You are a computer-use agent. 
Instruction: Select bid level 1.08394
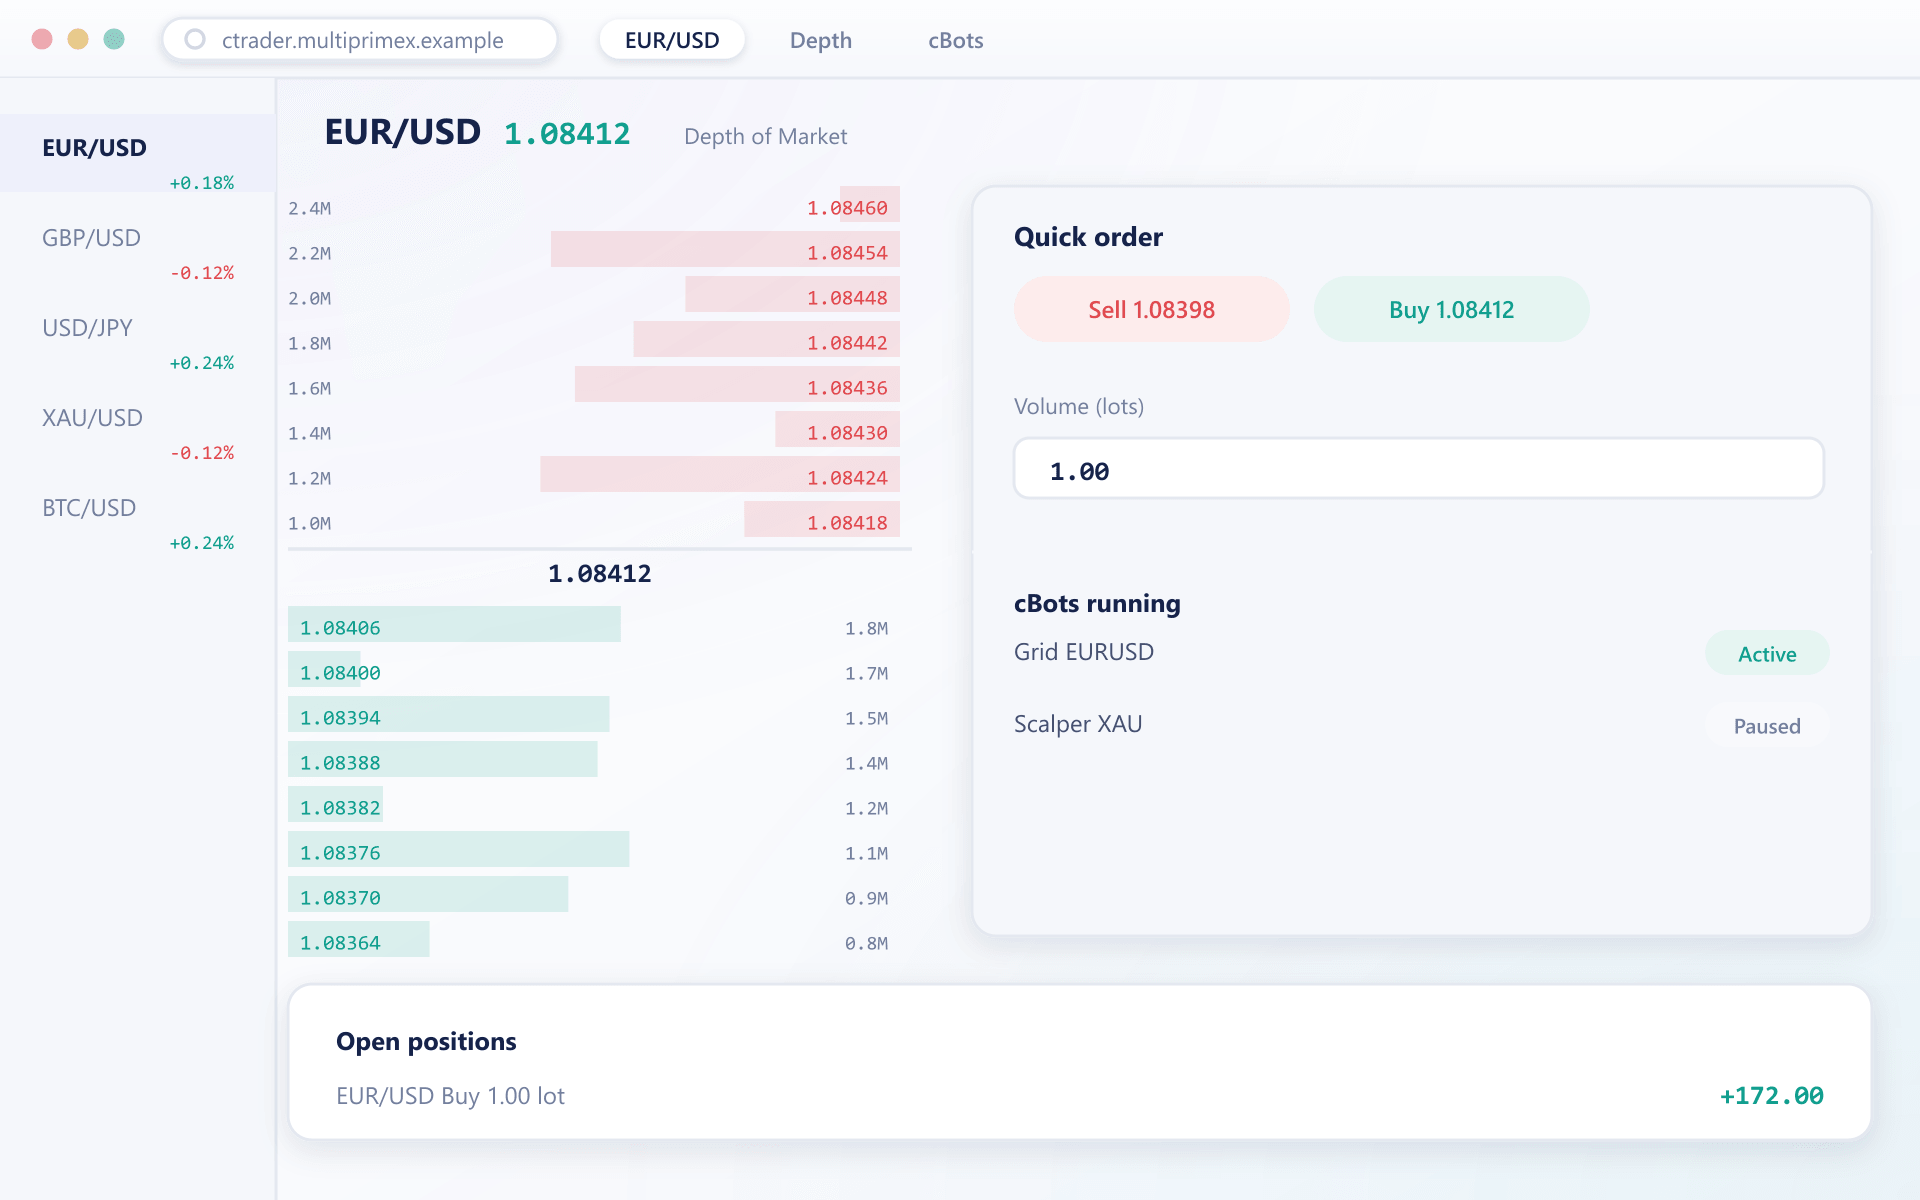[x=594, y=714]
